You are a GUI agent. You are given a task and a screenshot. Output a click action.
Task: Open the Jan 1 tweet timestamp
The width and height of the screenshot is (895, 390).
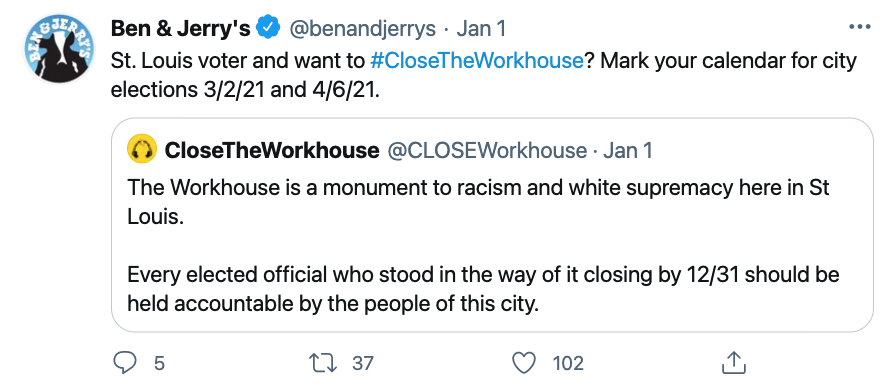(481, 29)
